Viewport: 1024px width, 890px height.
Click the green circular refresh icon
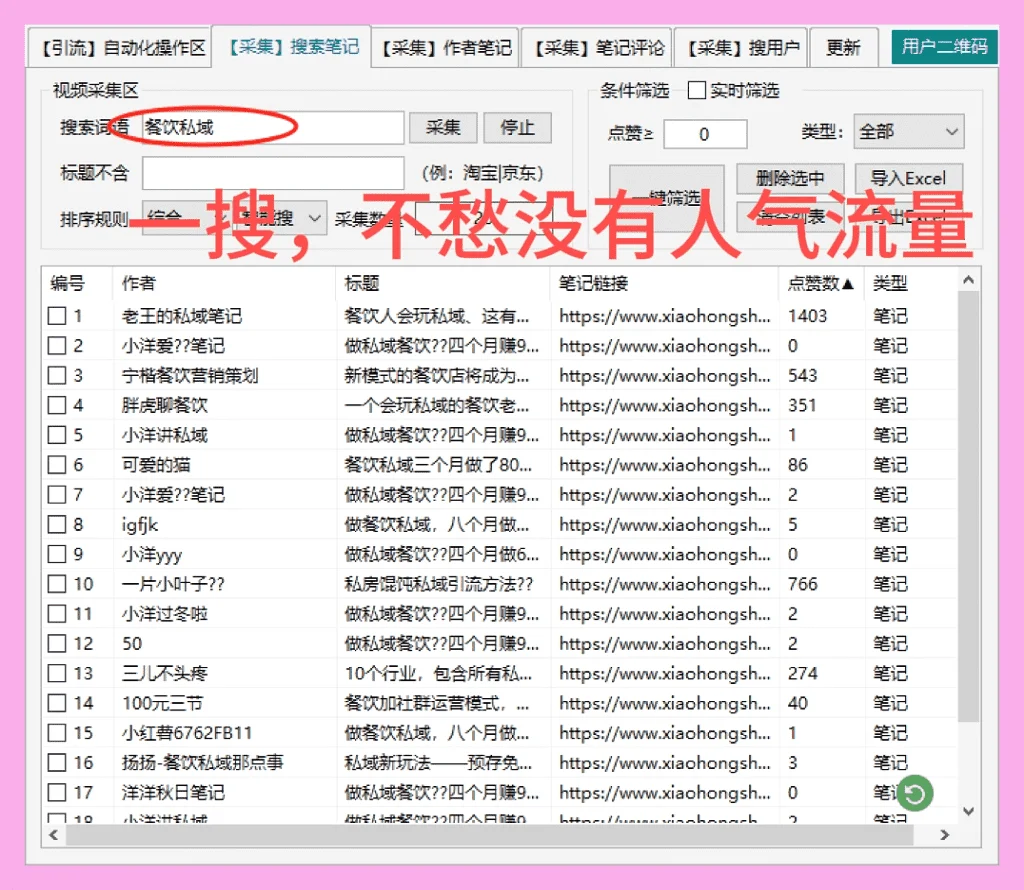pos(915,794)
